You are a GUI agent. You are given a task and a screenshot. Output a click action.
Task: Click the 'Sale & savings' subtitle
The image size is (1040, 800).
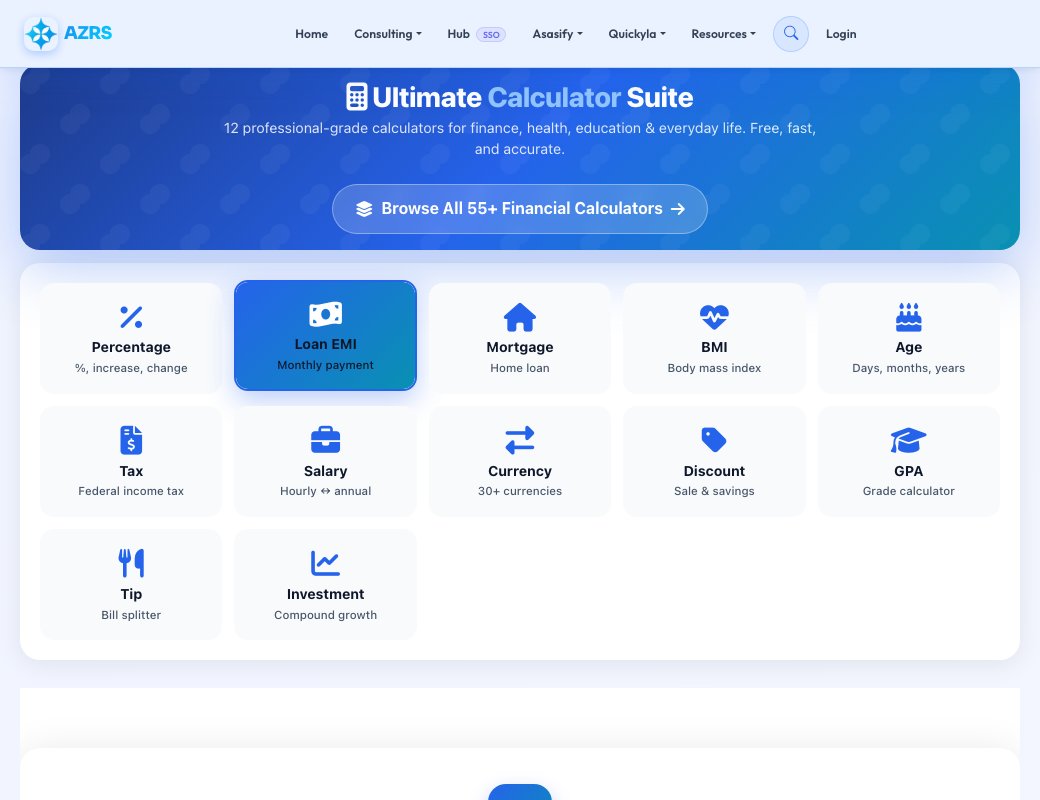714,491
